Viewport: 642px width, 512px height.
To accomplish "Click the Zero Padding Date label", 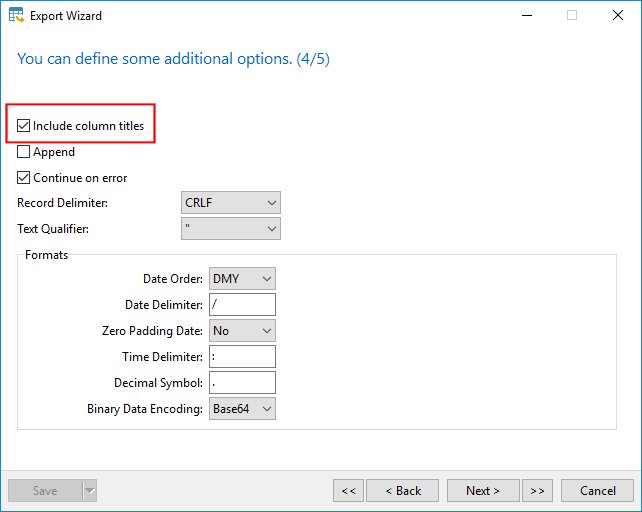I will click(152, 331).
